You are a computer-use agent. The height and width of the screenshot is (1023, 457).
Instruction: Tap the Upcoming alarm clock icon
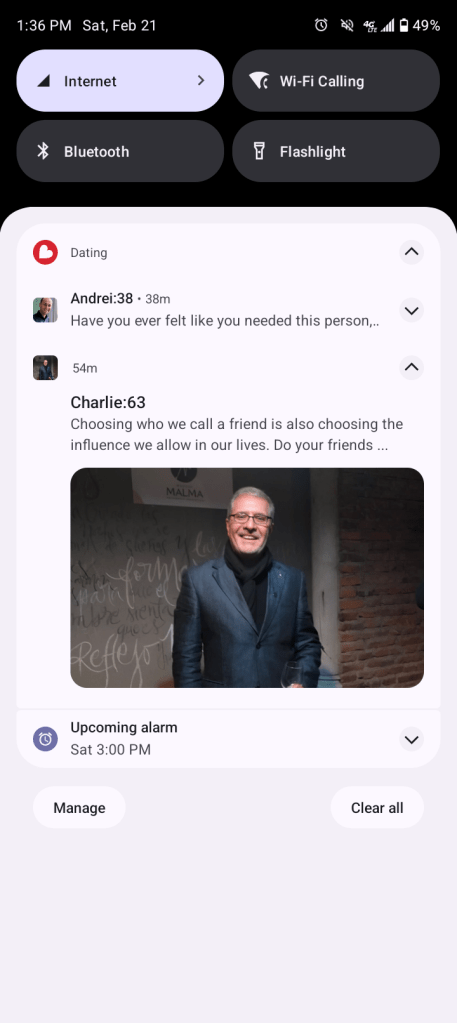(45, 739)
